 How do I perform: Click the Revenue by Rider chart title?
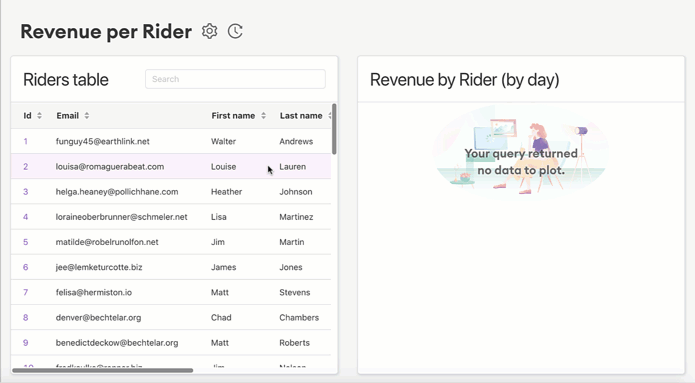click(465, 80)
